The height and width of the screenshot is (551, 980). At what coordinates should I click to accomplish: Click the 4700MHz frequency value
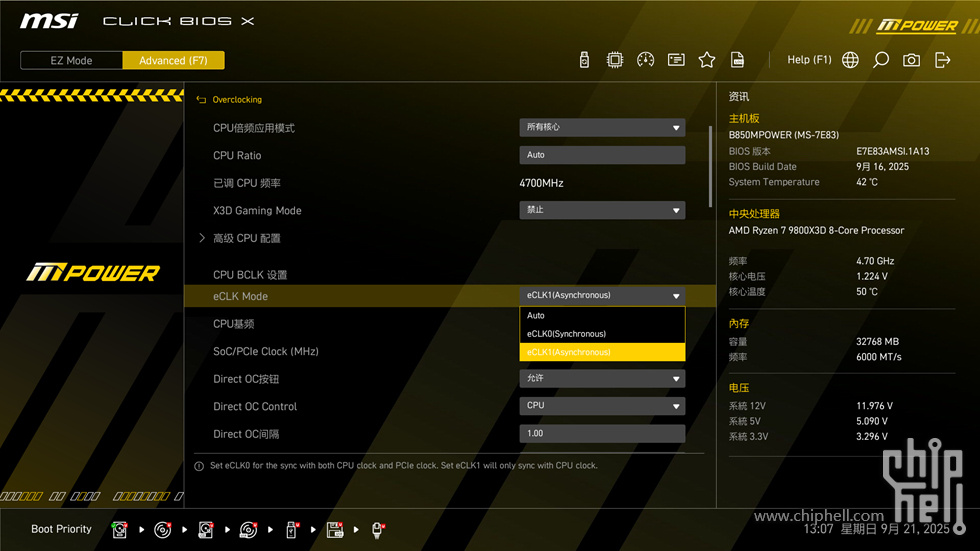541,183
